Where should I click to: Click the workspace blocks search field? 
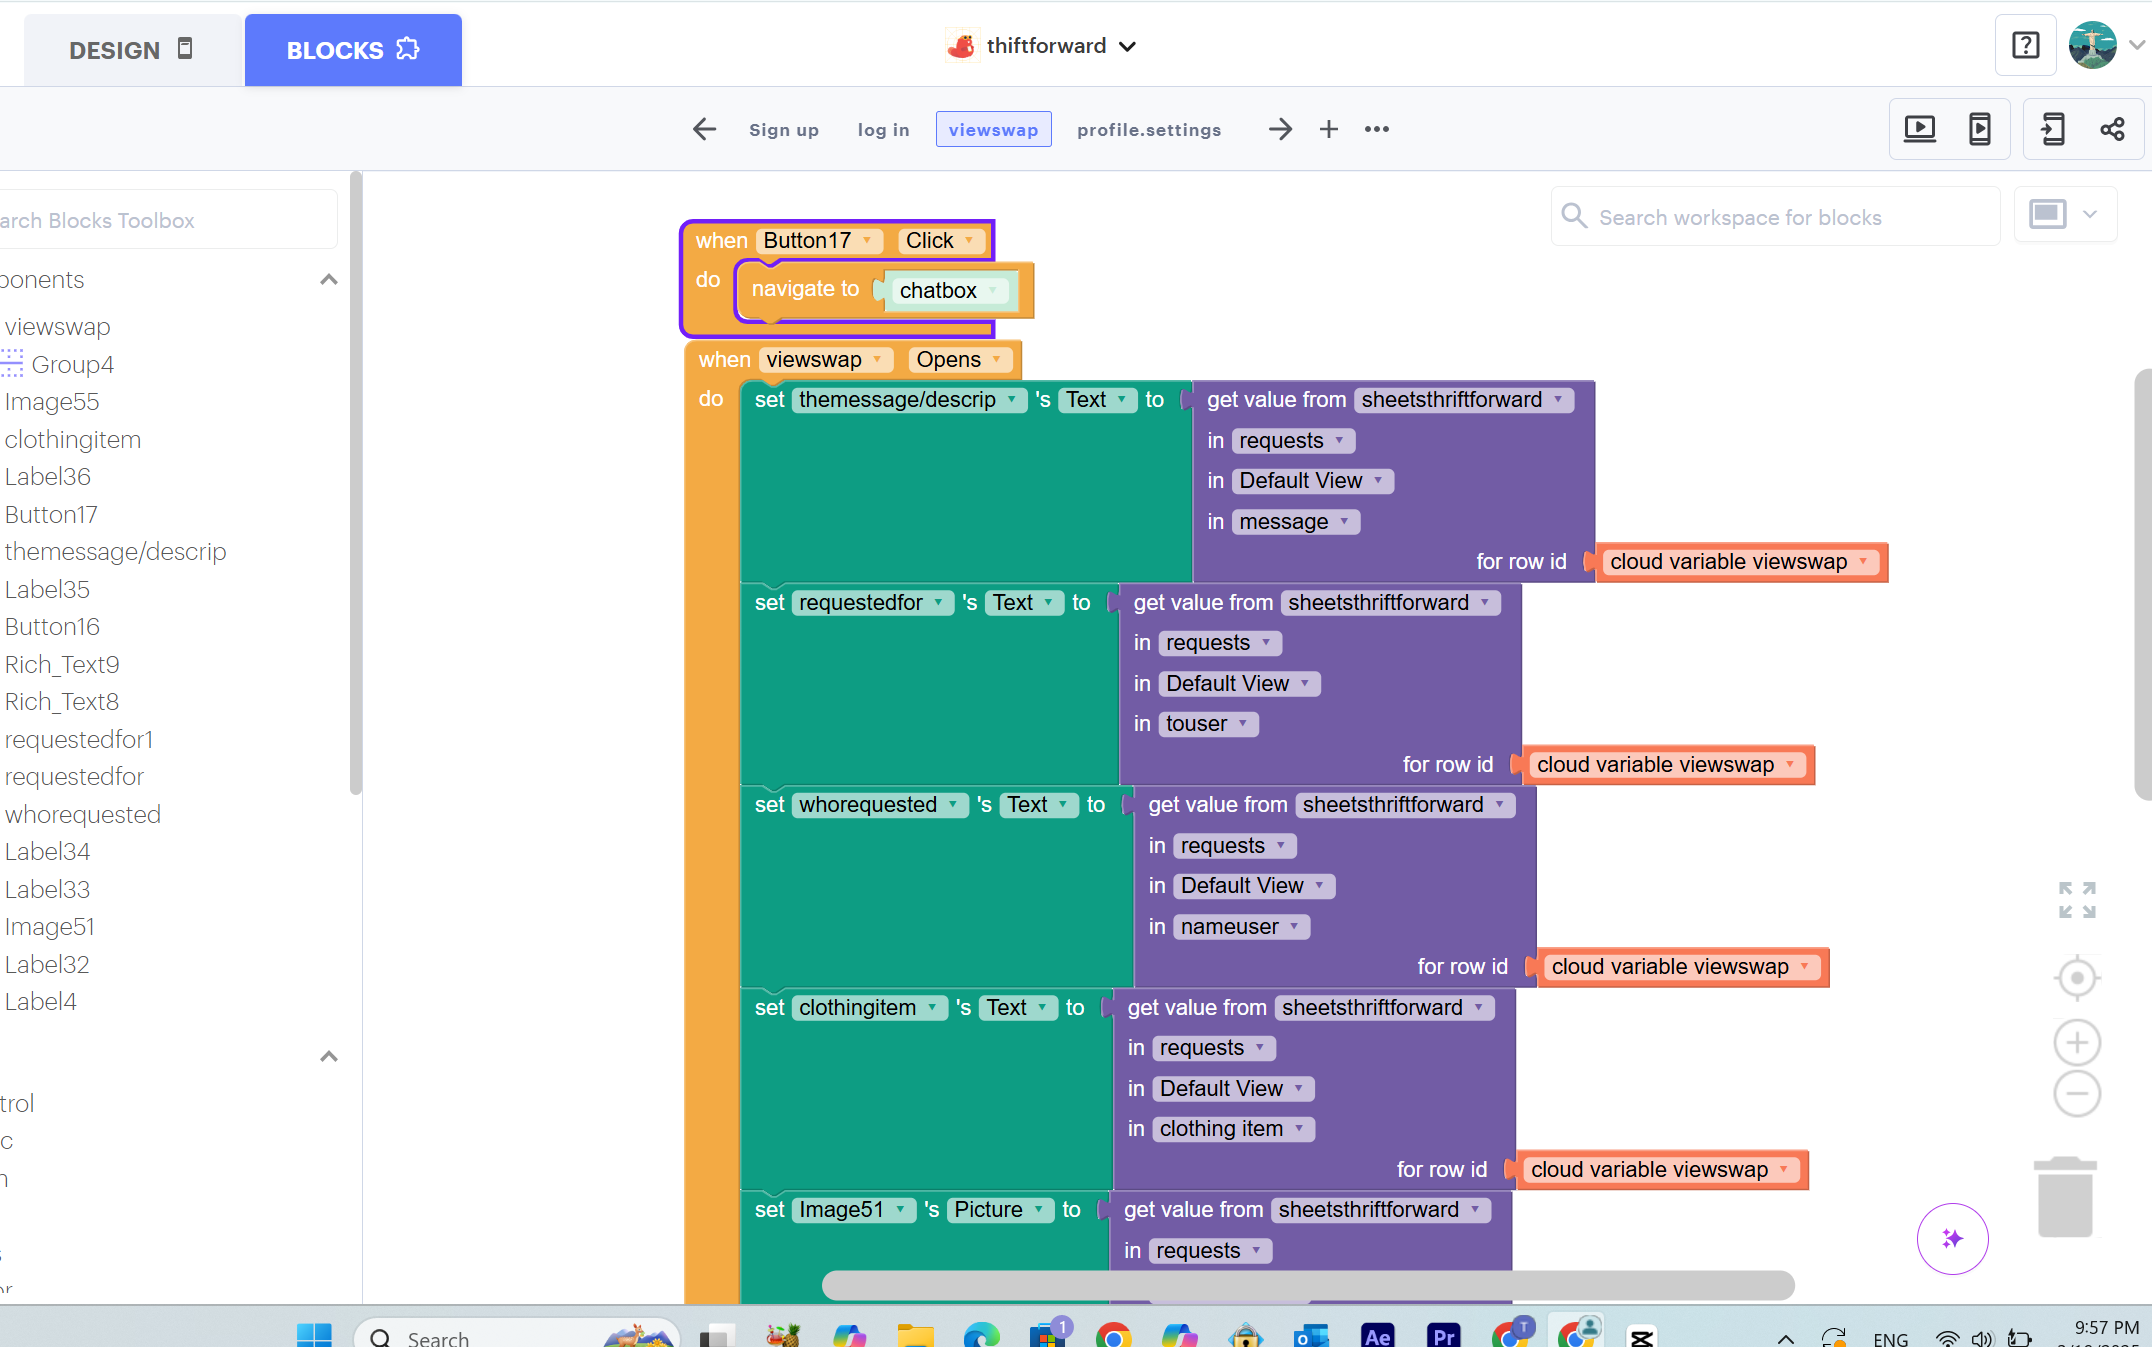click(1775, 217)
